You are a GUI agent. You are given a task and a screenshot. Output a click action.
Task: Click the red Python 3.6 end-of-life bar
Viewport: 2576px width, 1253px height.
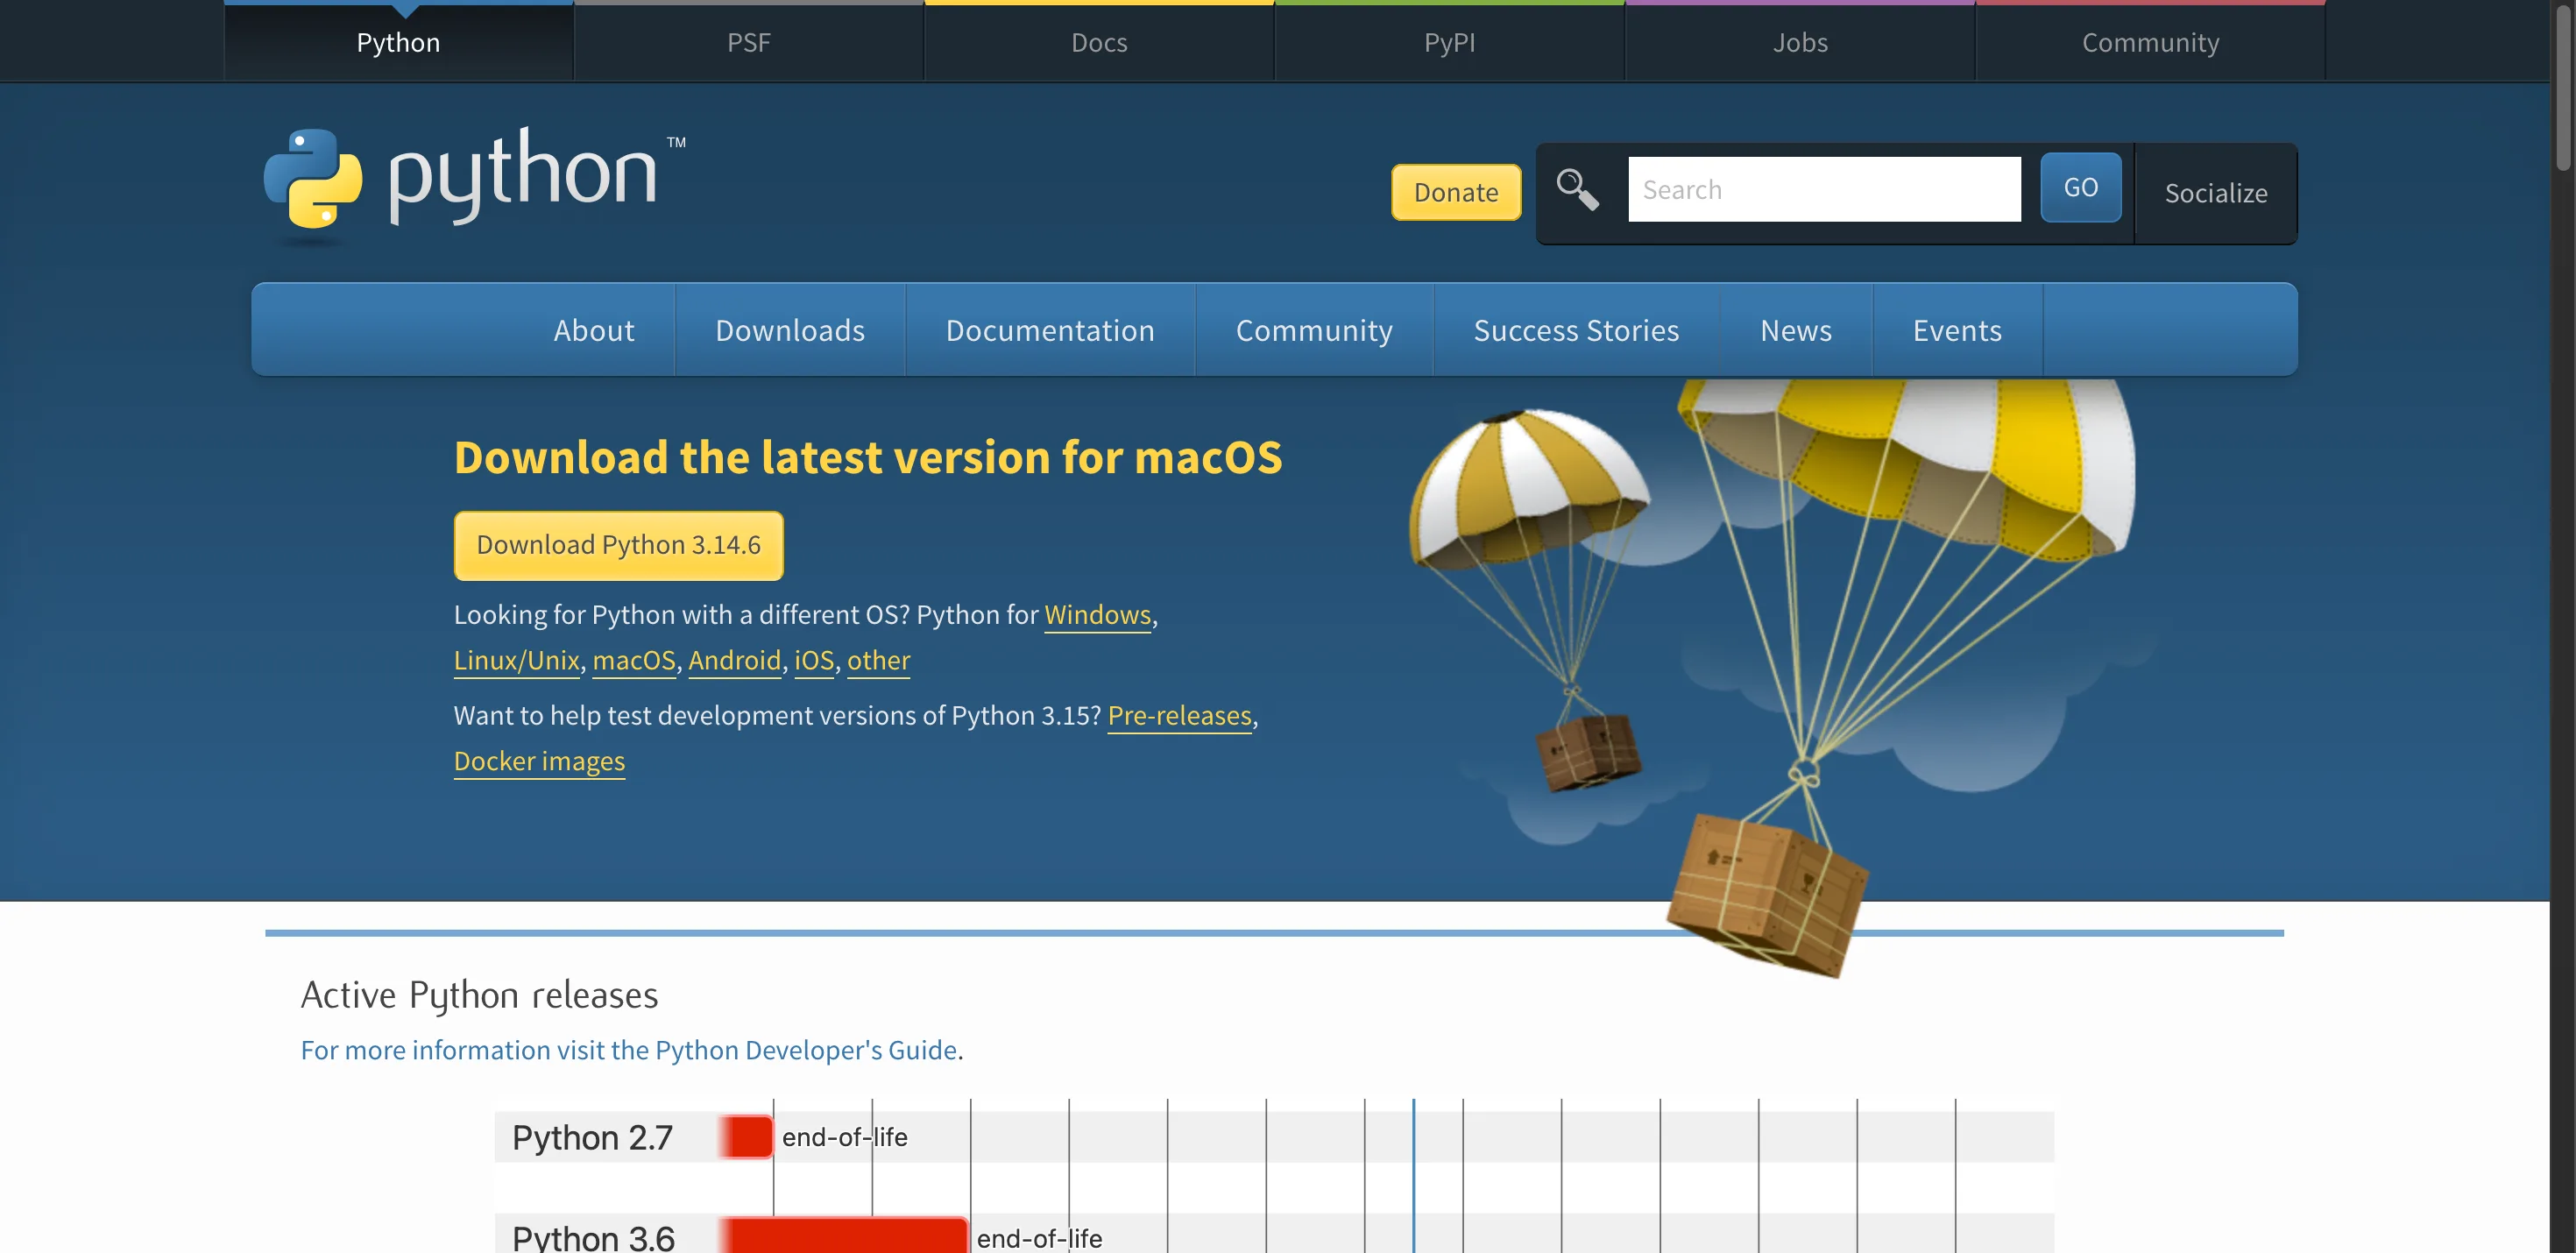click(845, 1236)
